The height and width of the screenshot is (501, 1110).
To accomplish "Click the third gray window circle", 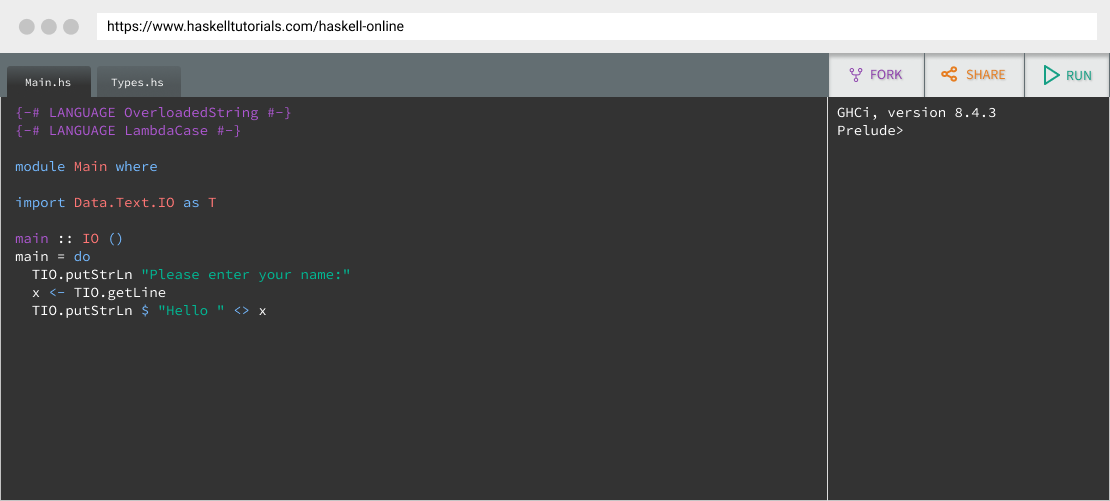I will [x=71, y=27].
